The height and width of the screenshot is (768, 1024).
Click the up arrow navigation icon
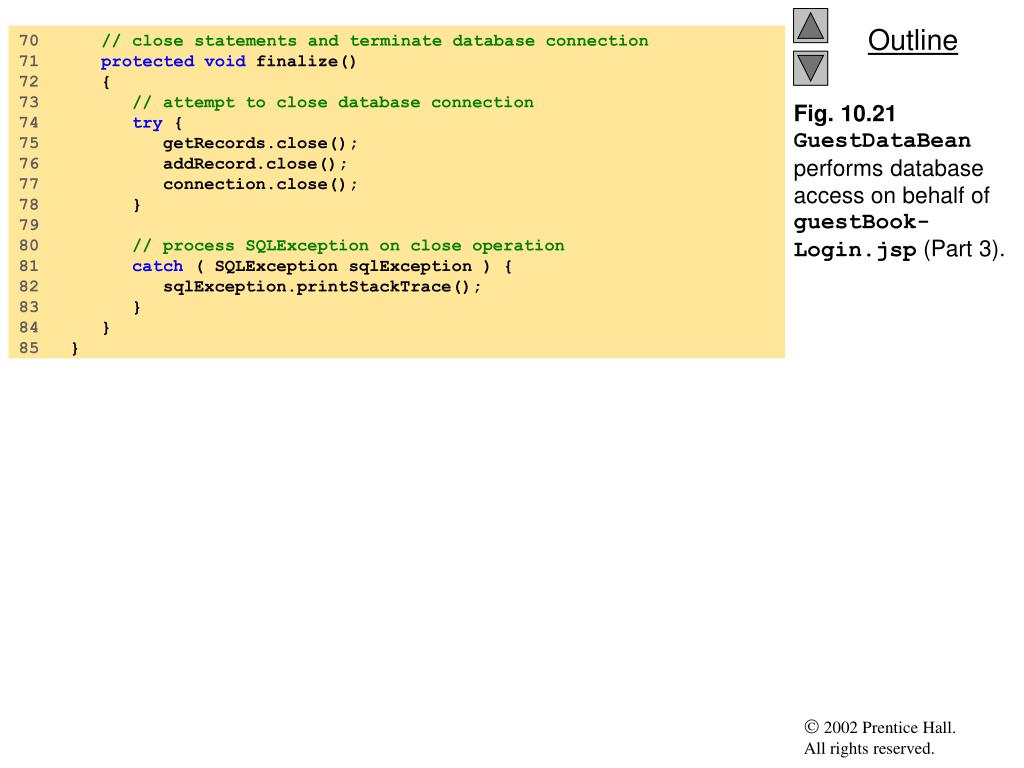pos(810,25)
